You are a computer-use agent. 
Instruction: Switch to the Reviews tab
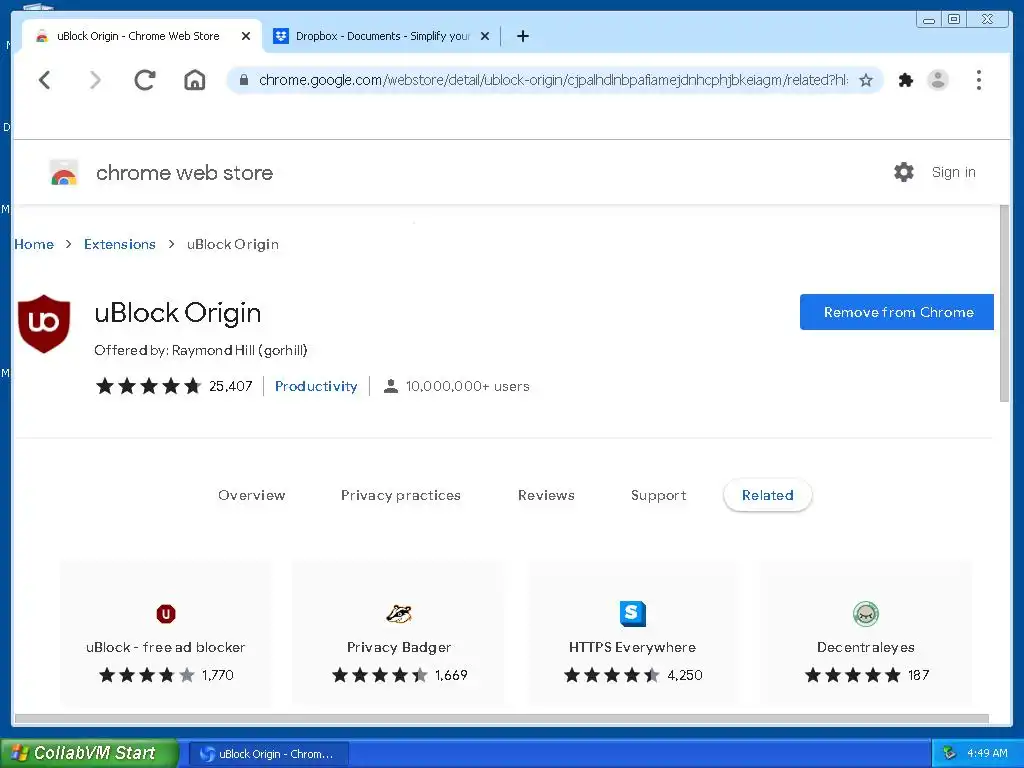tap(546, 495)
